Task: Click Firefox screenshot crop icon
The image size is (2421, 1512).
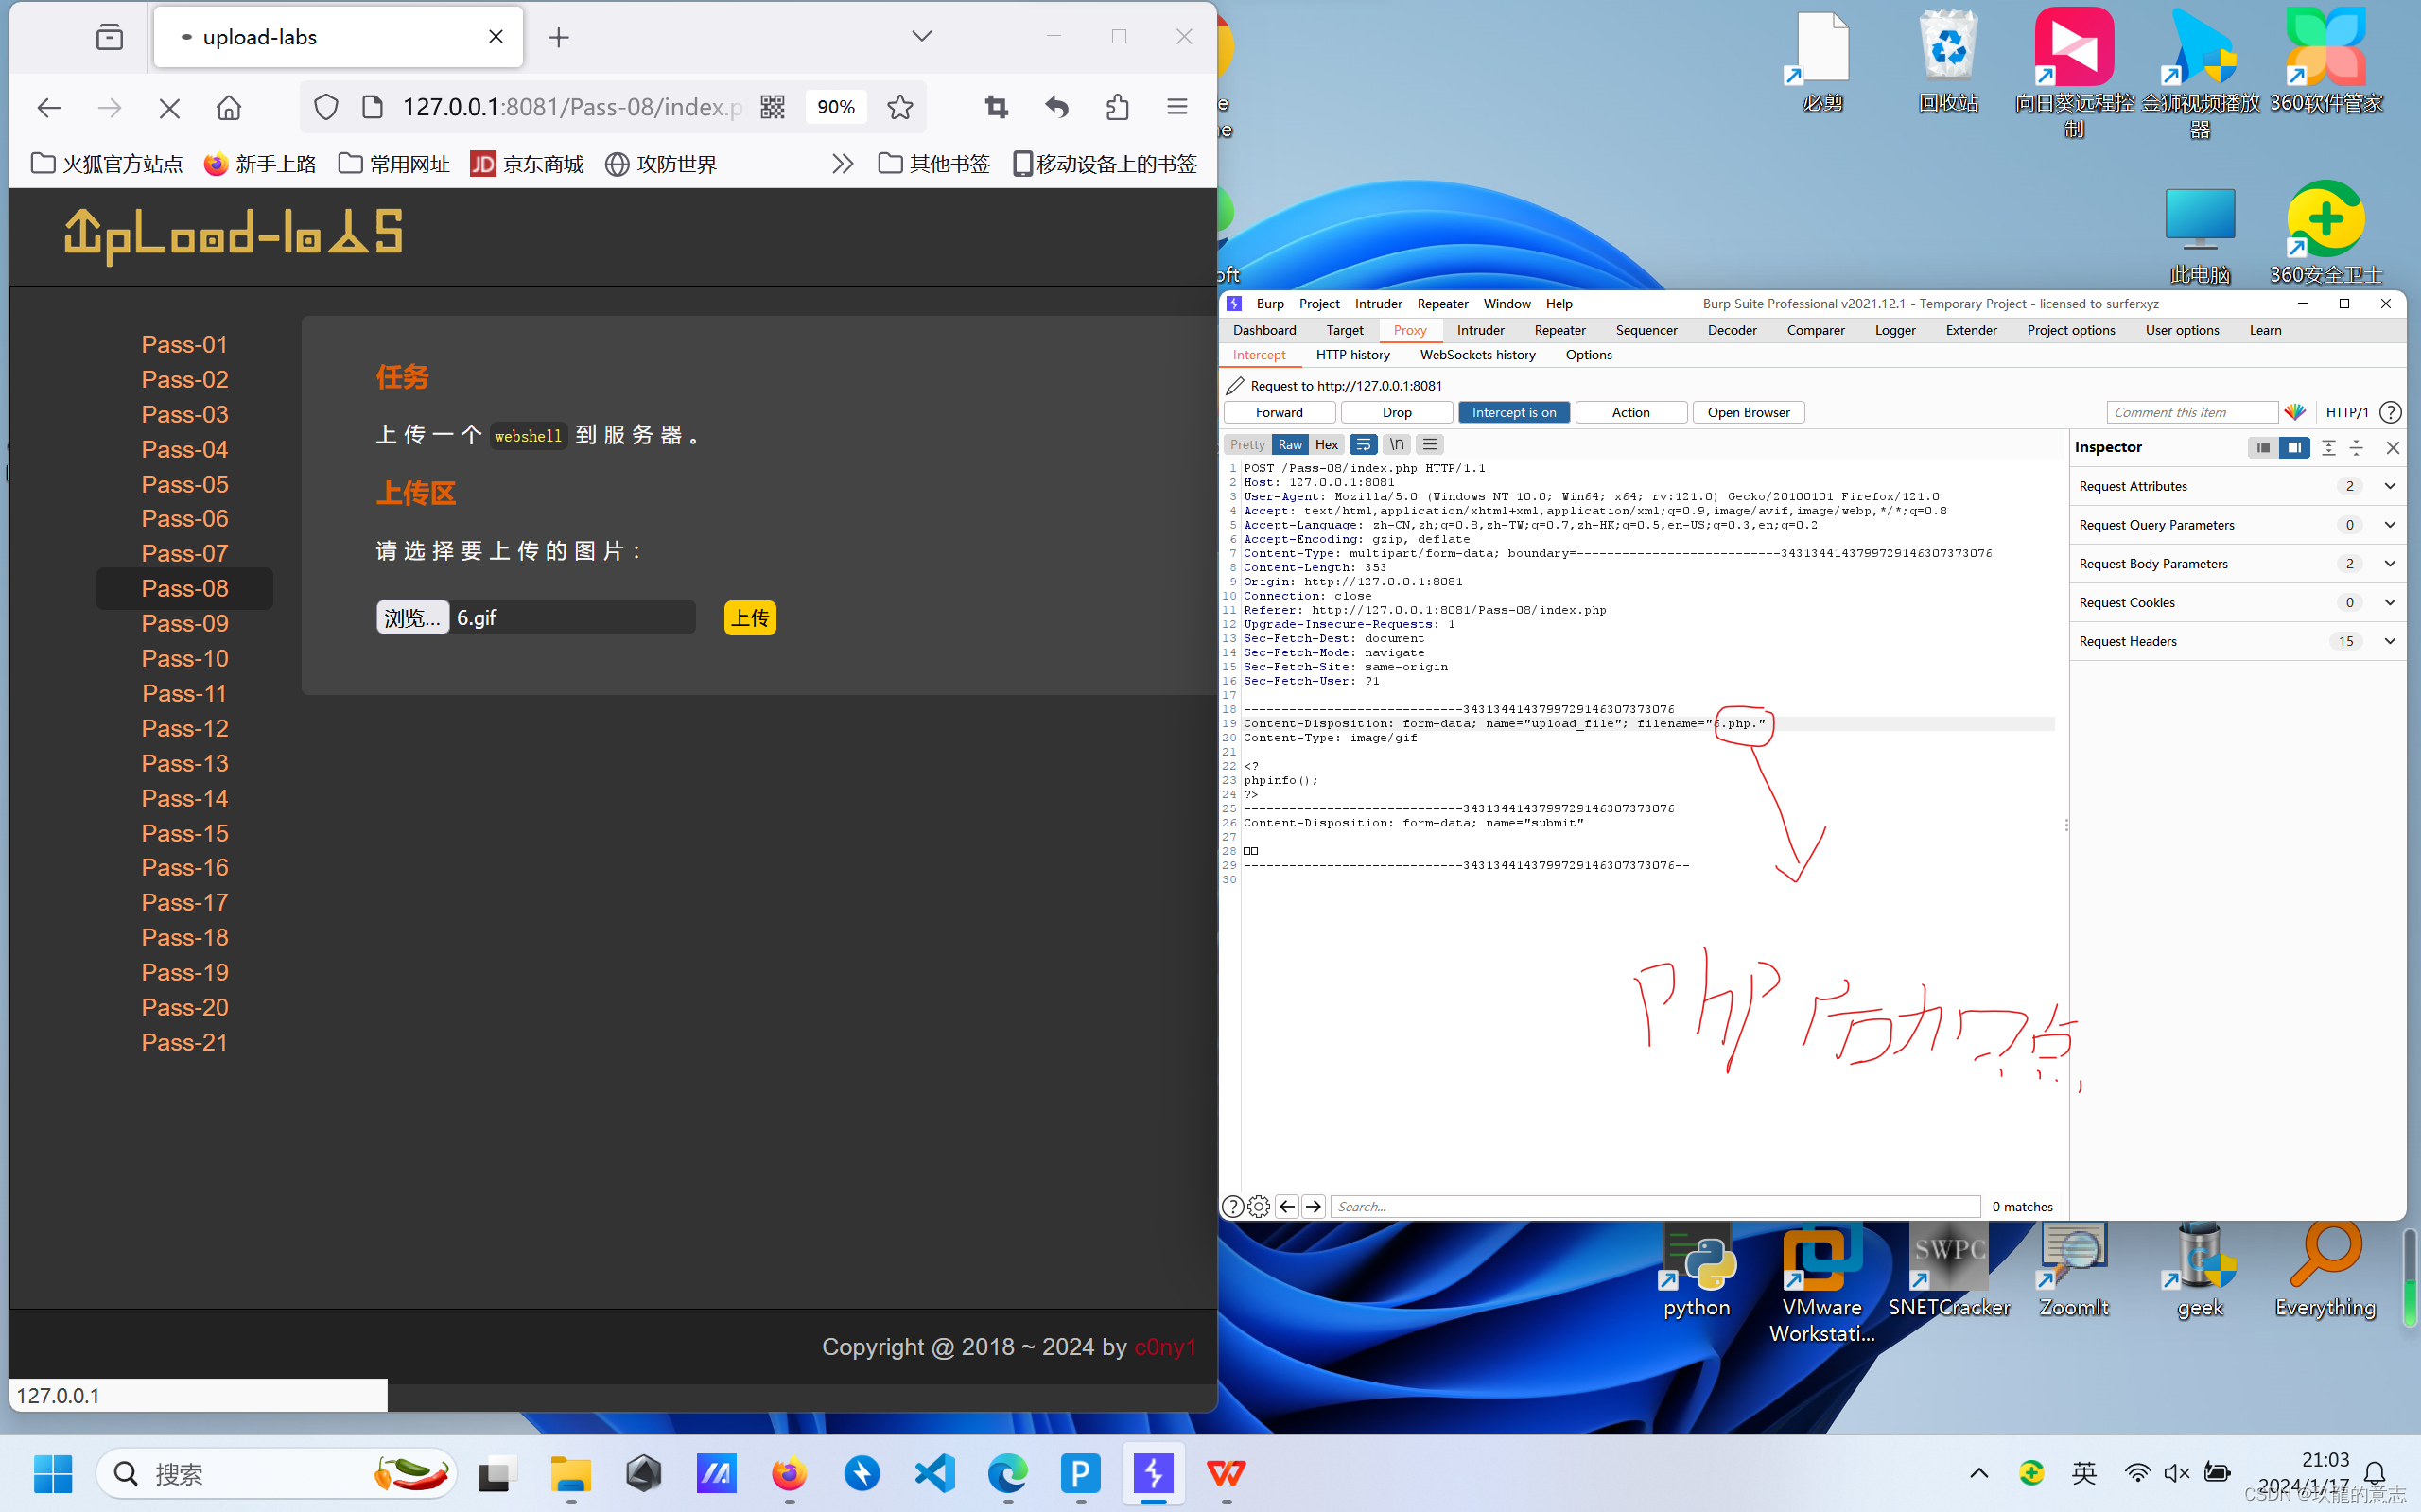Action: (996, 107)
